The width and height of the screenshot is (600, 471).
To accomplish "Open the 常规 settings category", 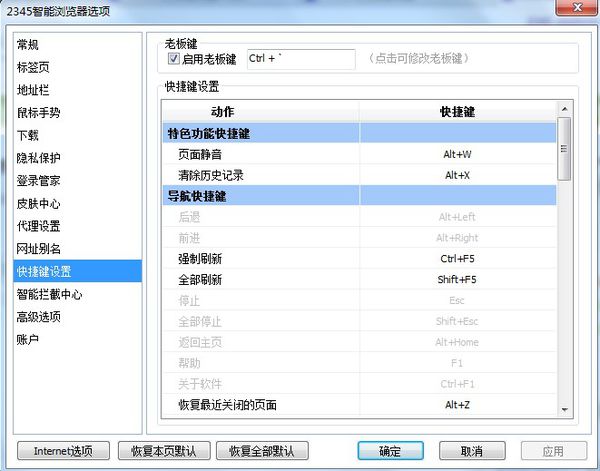I will [x=77, y=45].
